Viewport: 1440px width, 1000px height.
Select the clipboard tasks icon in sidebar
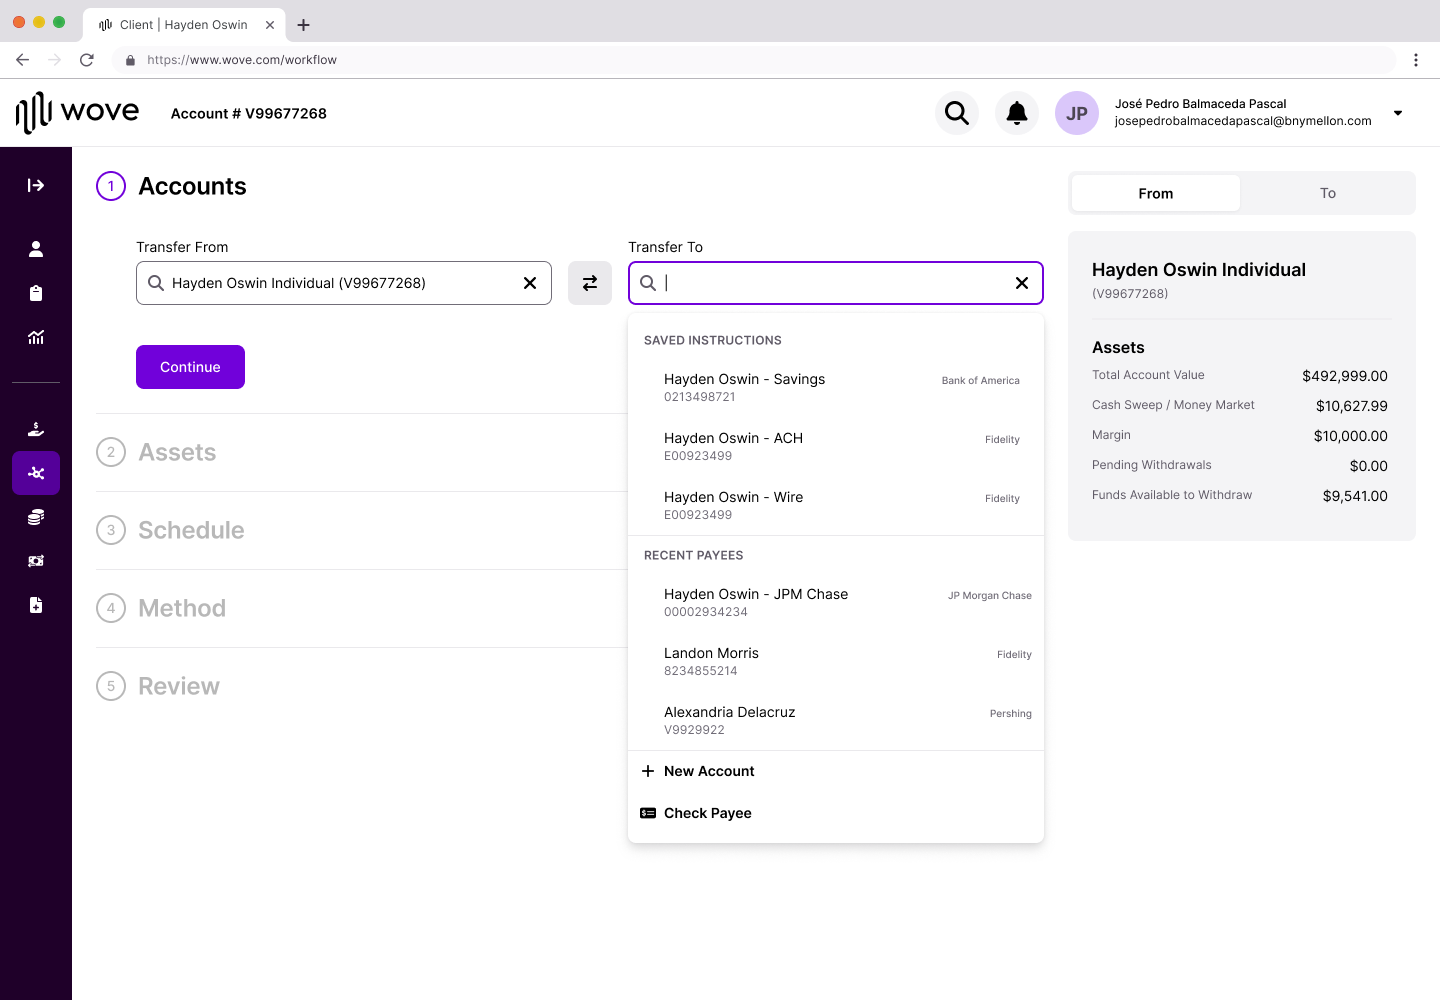[36, 293]
